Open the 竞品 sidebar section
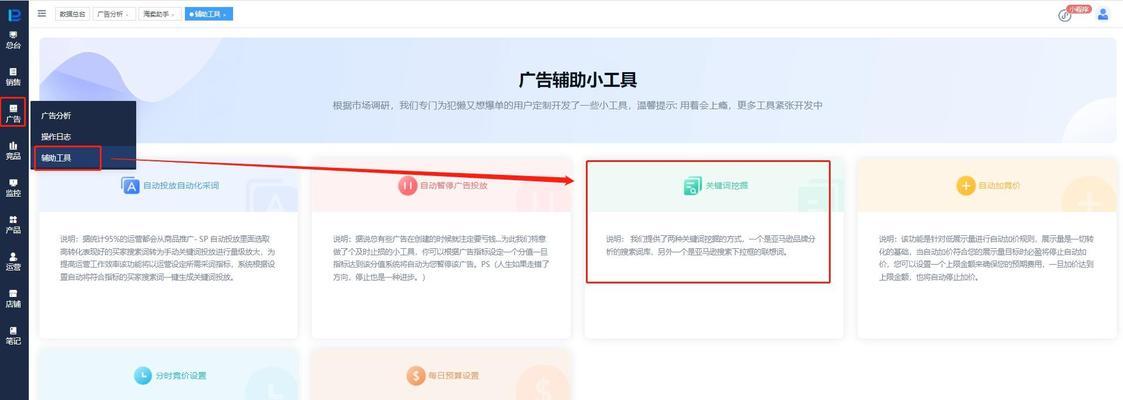 [x=14, y=150]
